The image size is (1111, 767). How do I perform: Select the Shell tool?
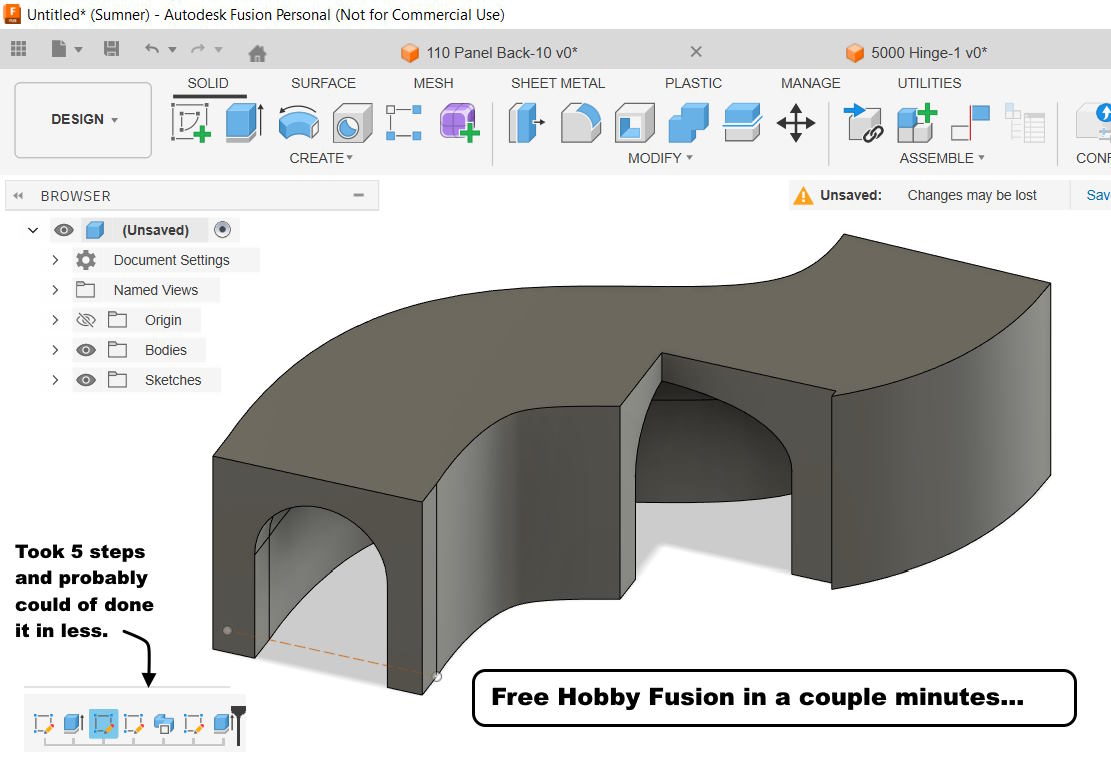[634, 123]
